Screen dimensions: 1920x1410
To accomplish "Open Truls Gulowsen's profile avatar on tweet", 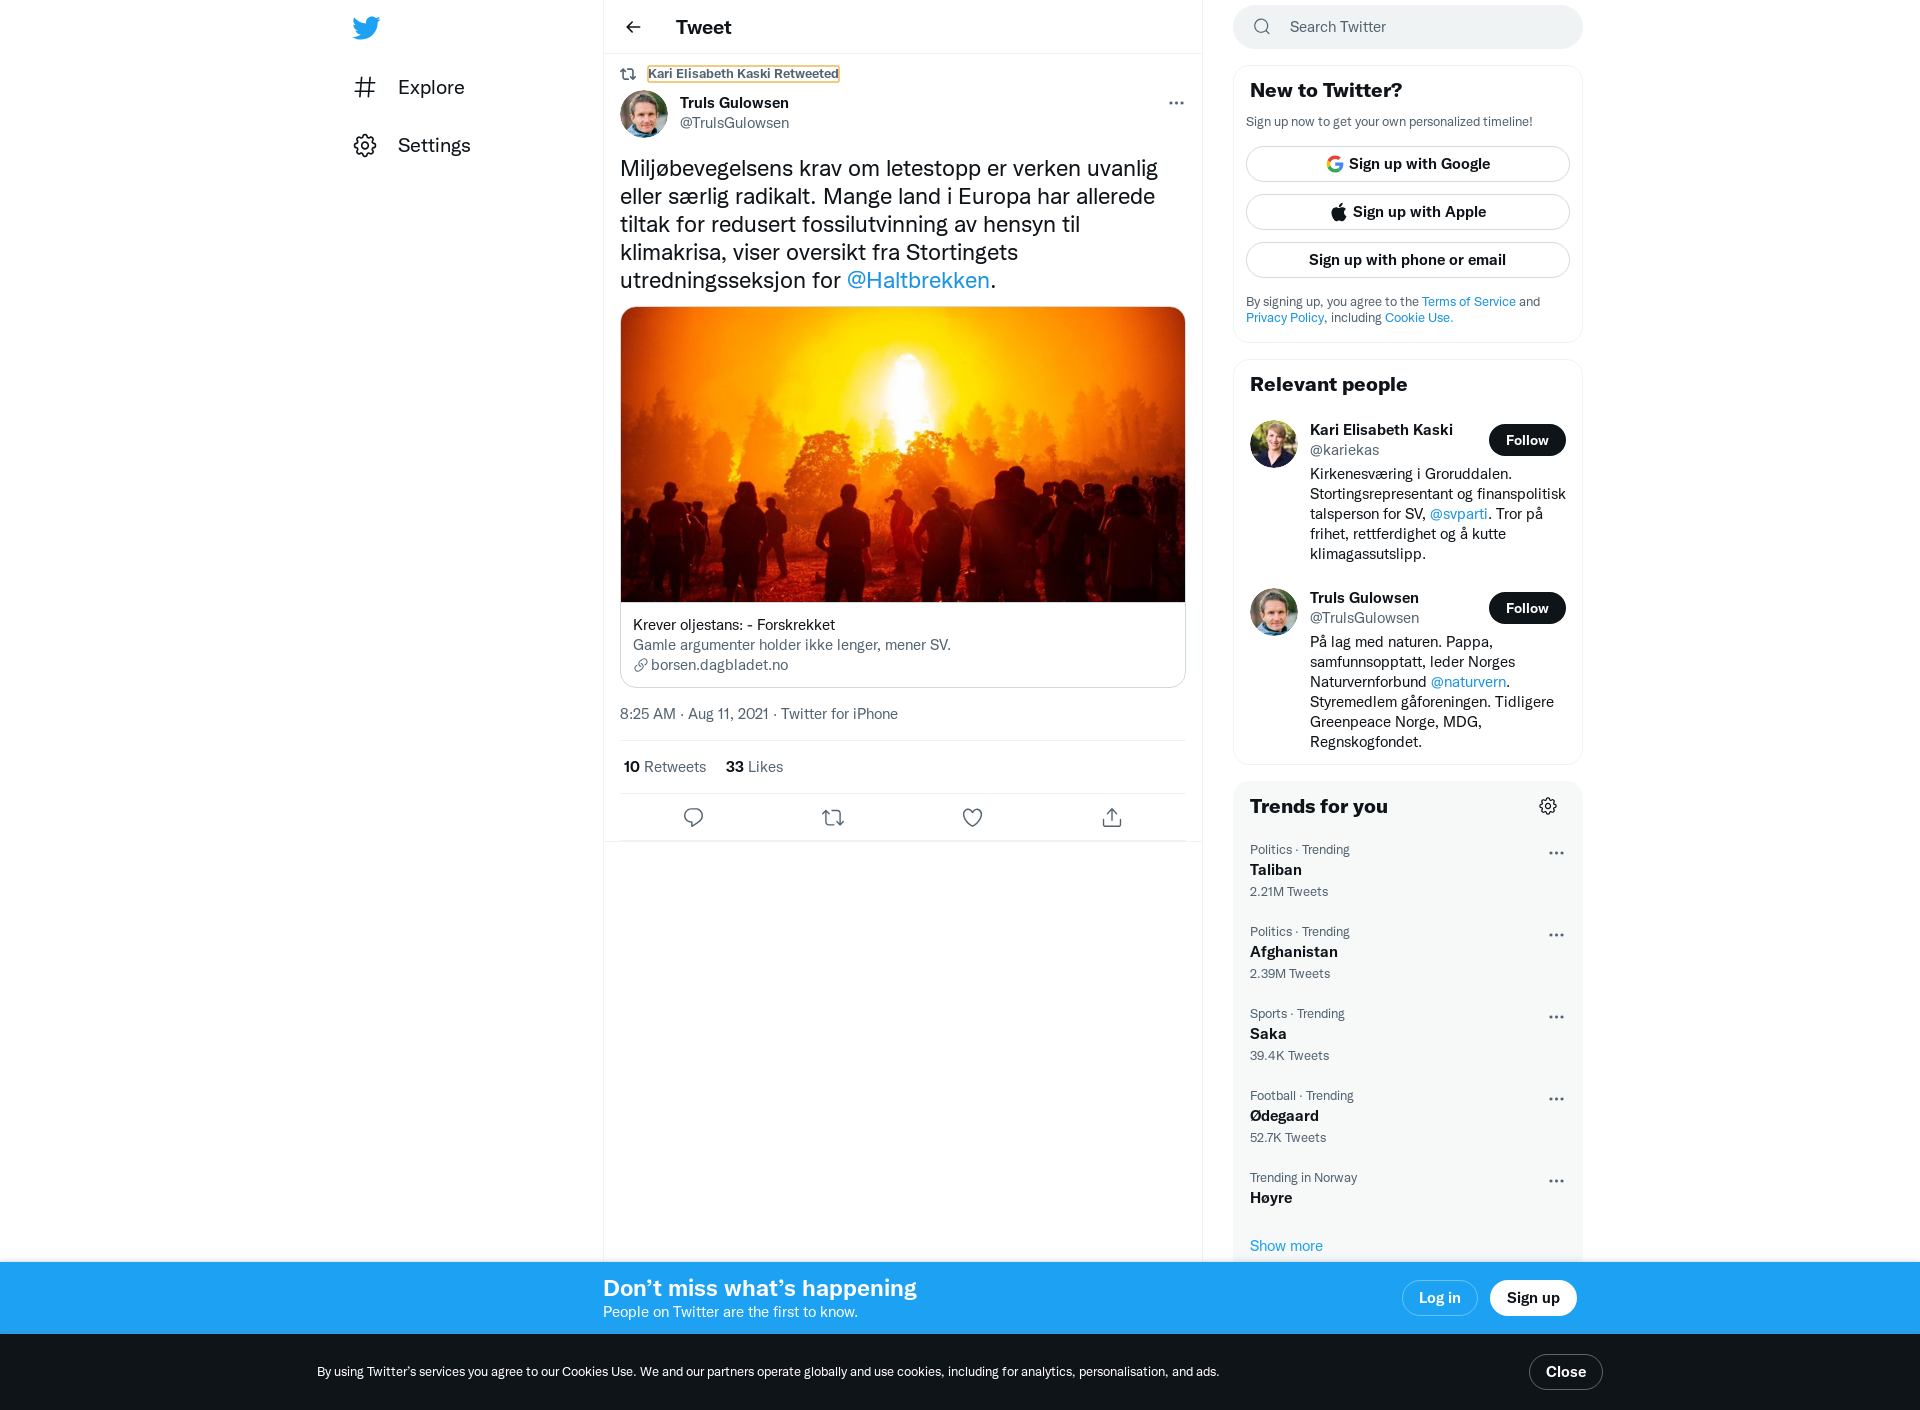I will click(x=644, y=114).
